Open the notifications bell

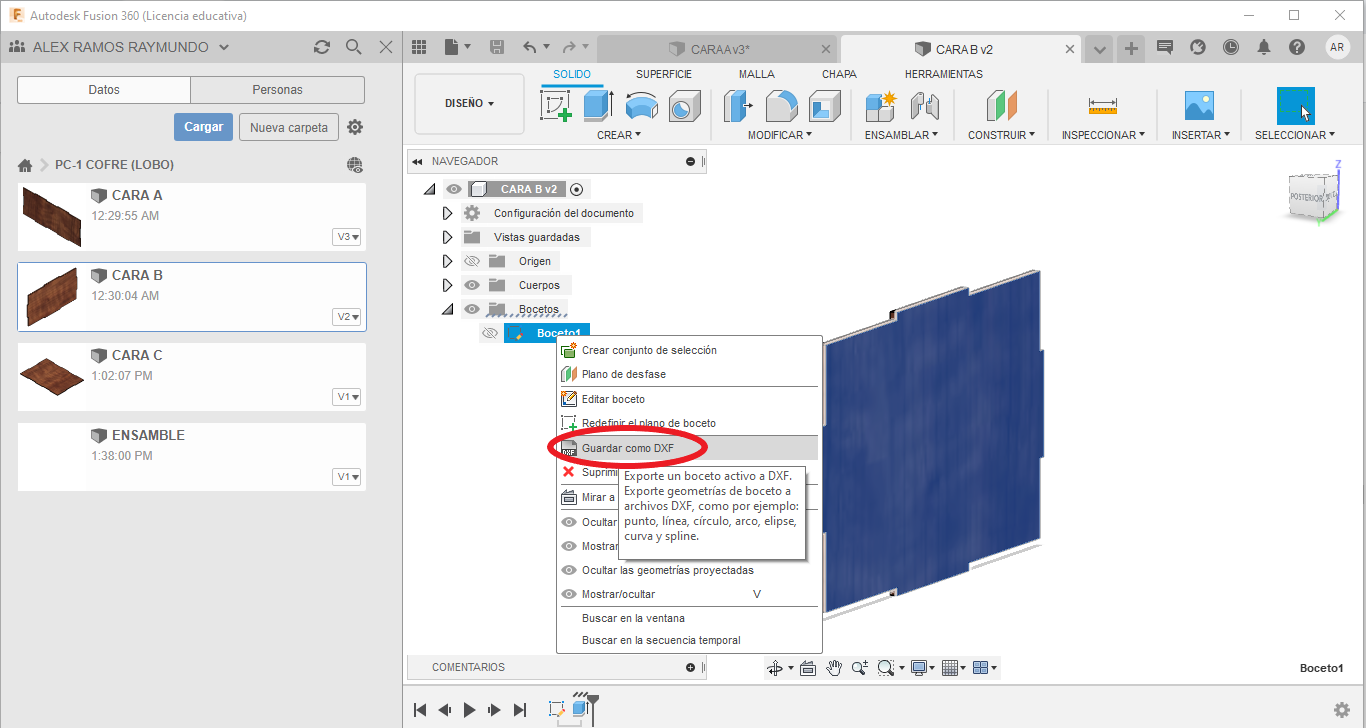[x=1264, y=47]
